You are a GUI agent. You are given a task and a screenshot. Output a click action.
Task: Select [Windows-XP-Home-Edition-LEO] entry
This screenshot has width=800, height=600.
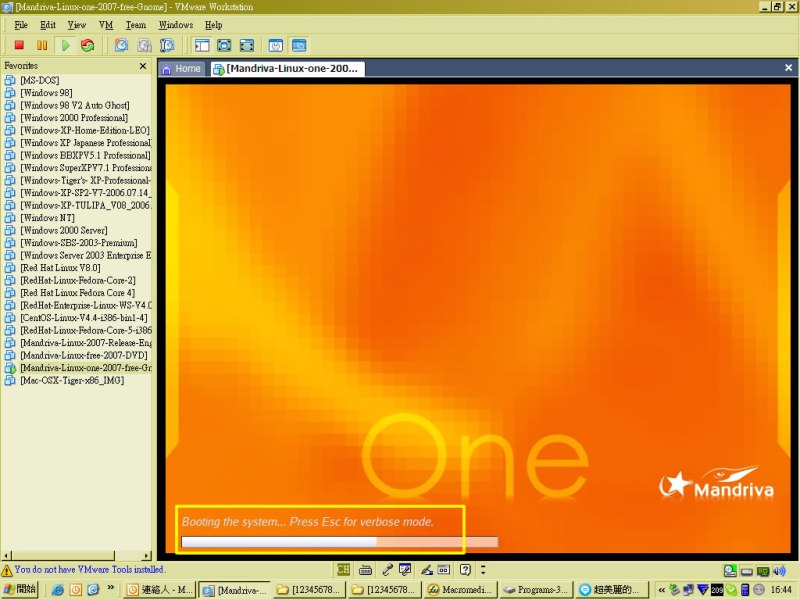tap(85, 131)
